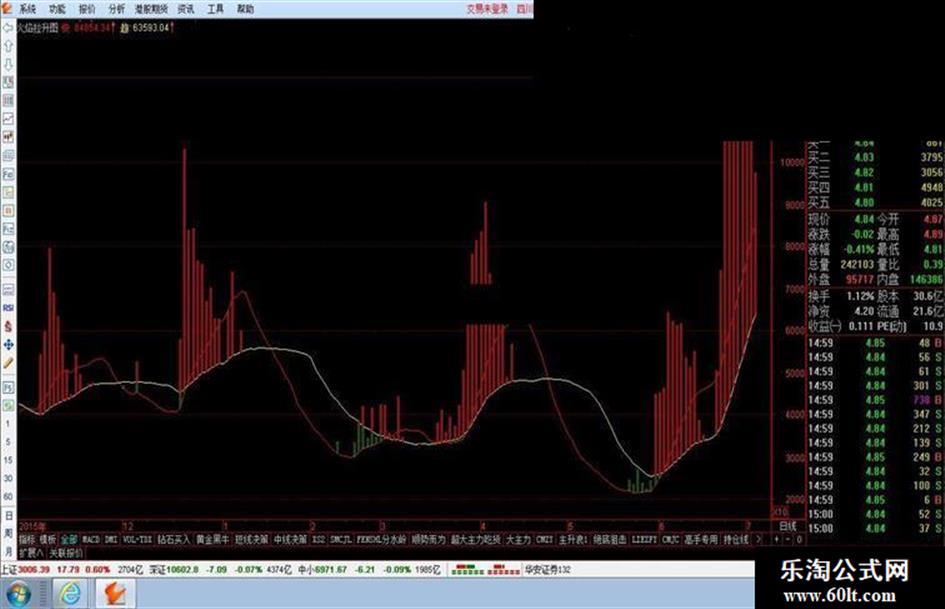Select the 30-minute period button
The width and height of the screenshot is (945, 609).
pos(8,478)
